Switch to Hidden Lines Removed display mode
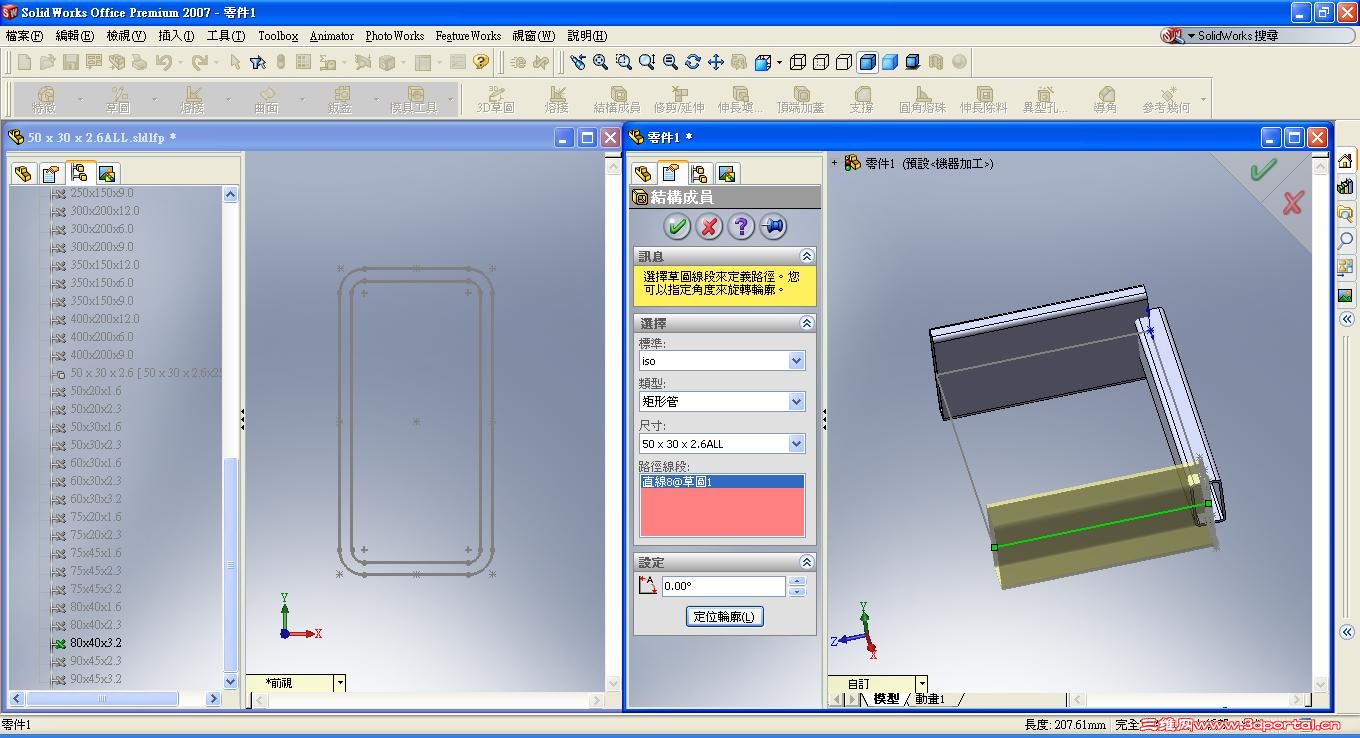Image resolution: width=1360 pixels, height=738 pixels. point(844,62)
